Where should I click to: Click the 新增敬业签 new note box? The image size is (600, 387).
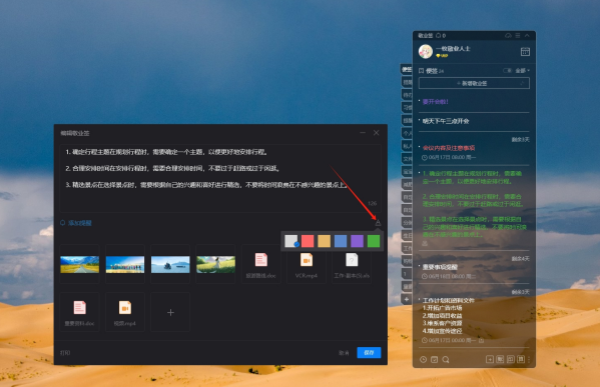pyautogui.click(x=474, y=83)
